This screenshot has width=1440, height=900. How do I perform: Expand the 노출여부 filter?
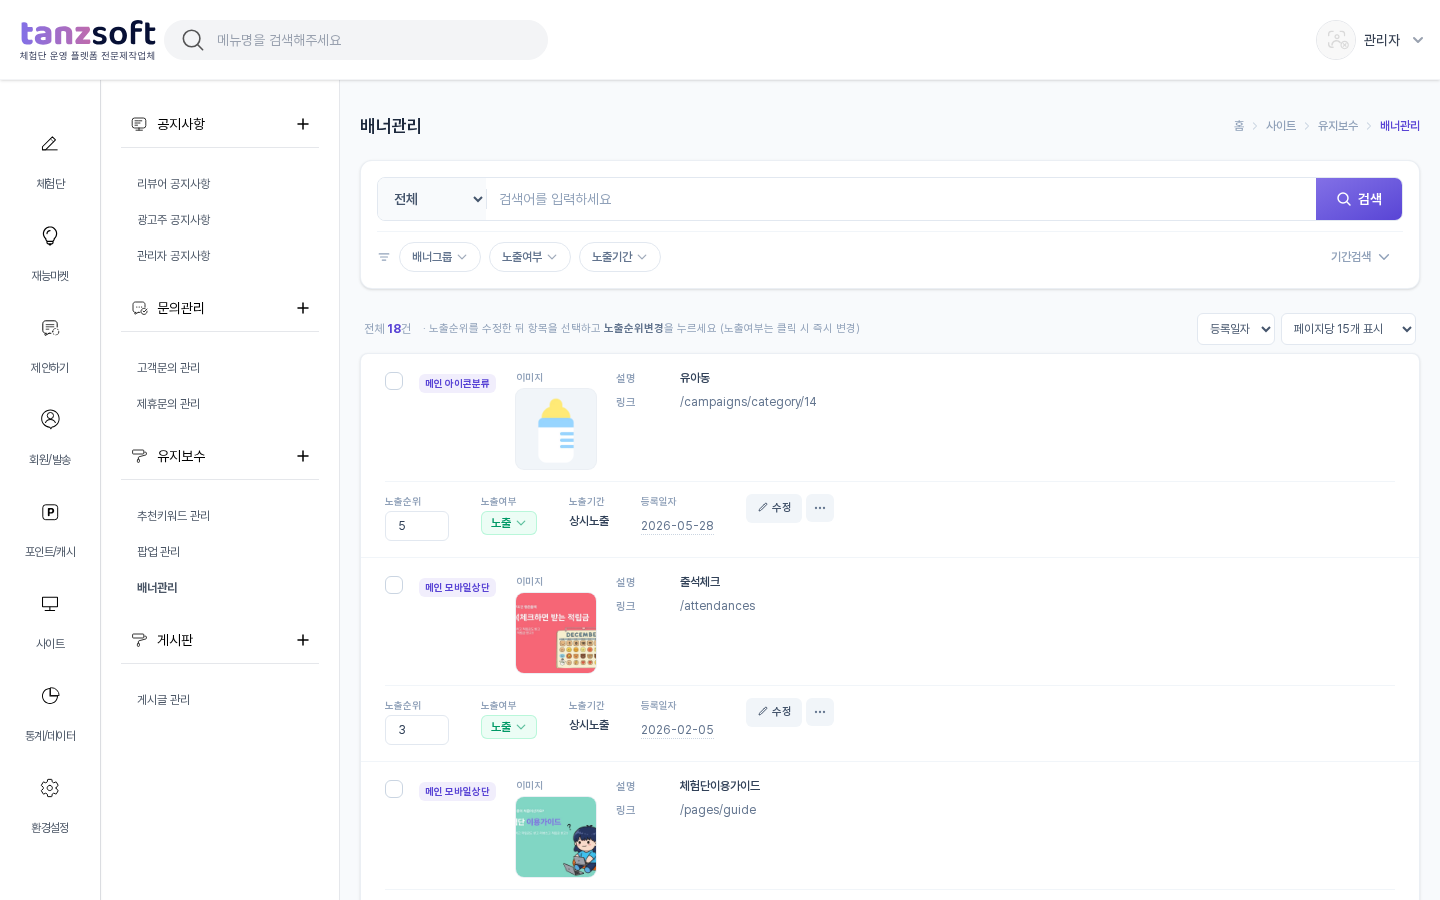point(530,257)
